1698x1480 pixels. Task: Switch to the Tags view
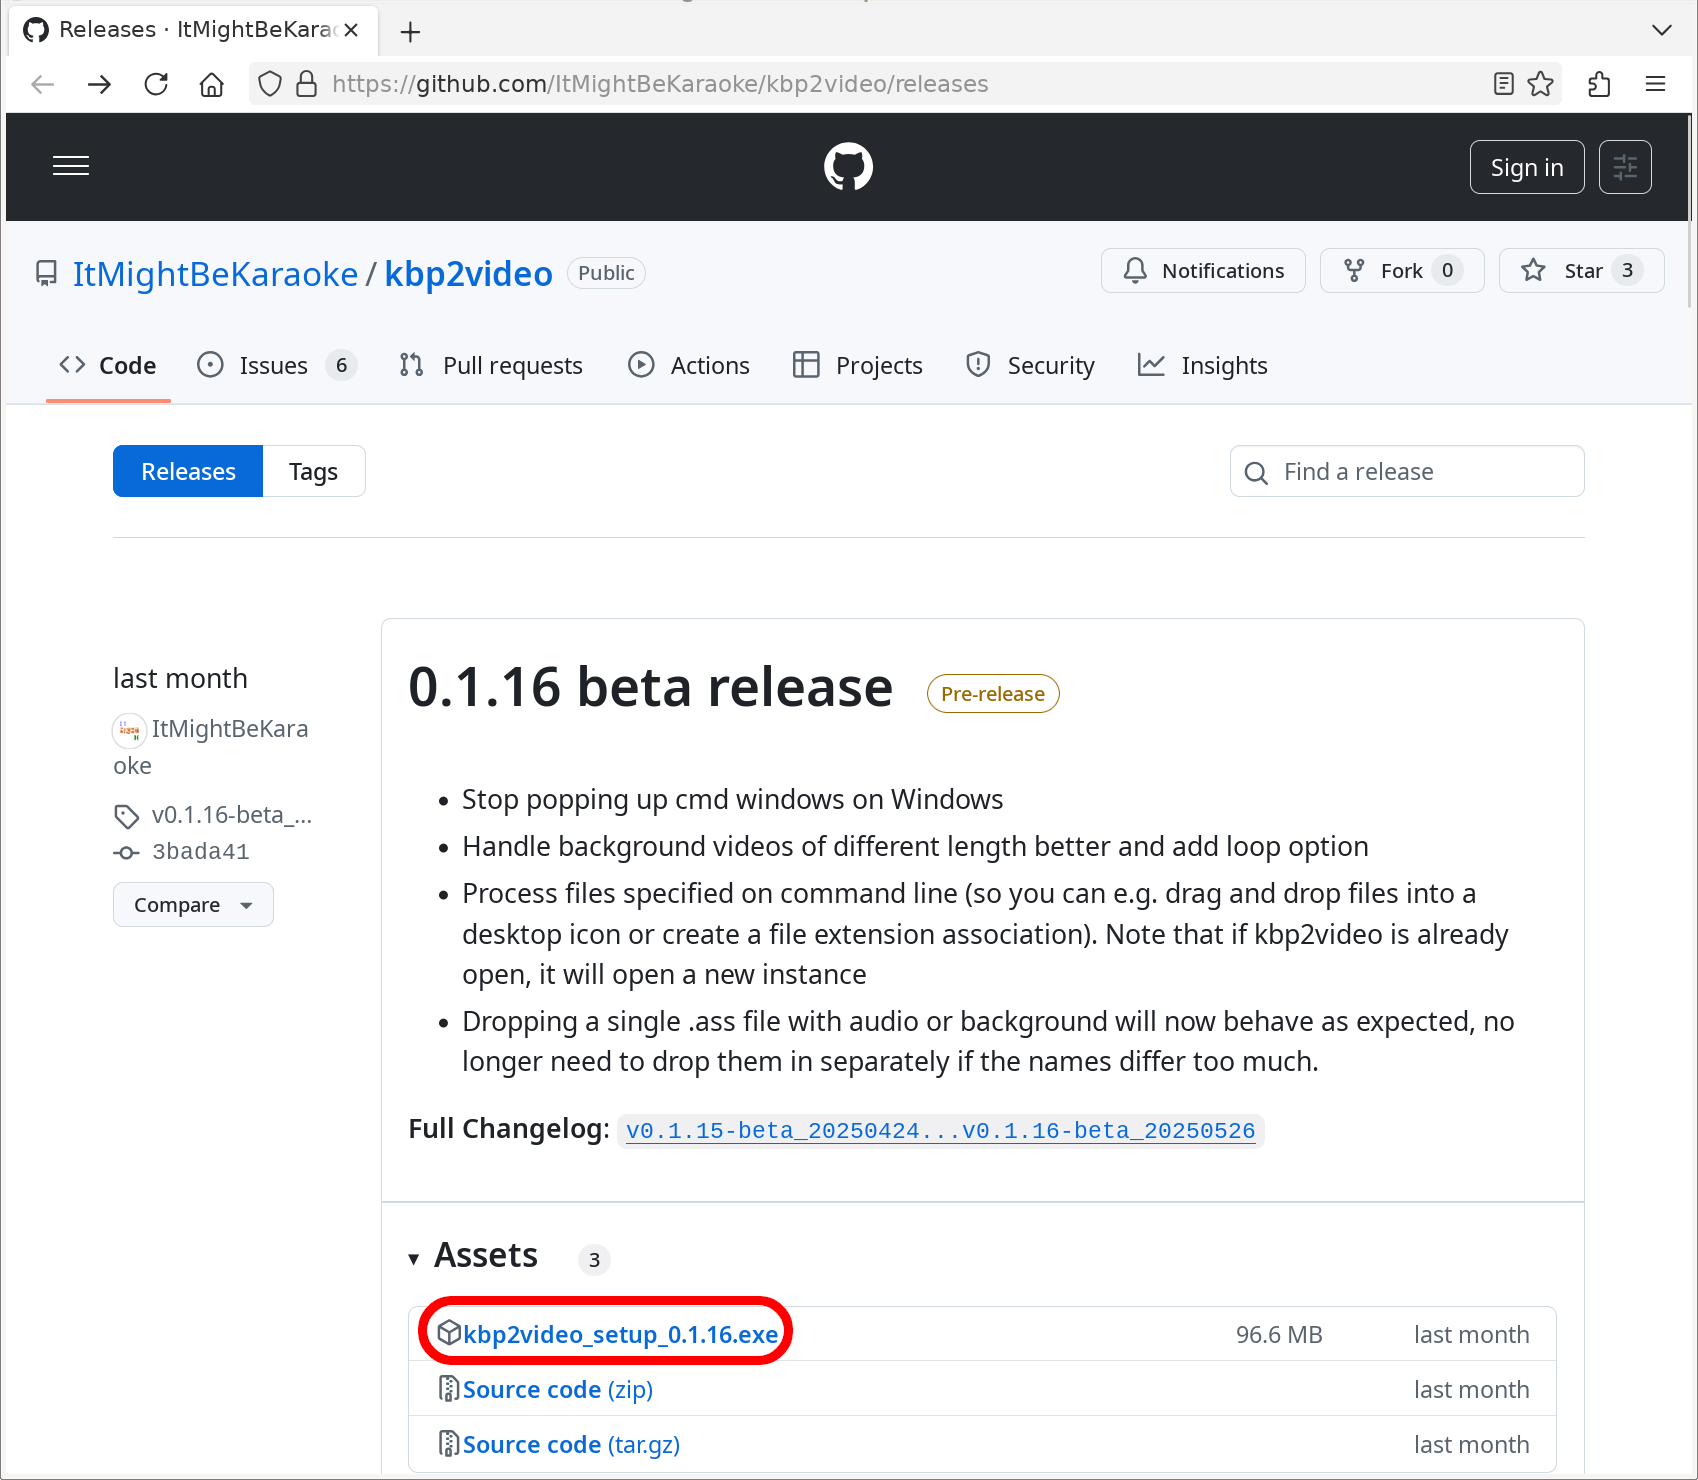click(314, 471)
